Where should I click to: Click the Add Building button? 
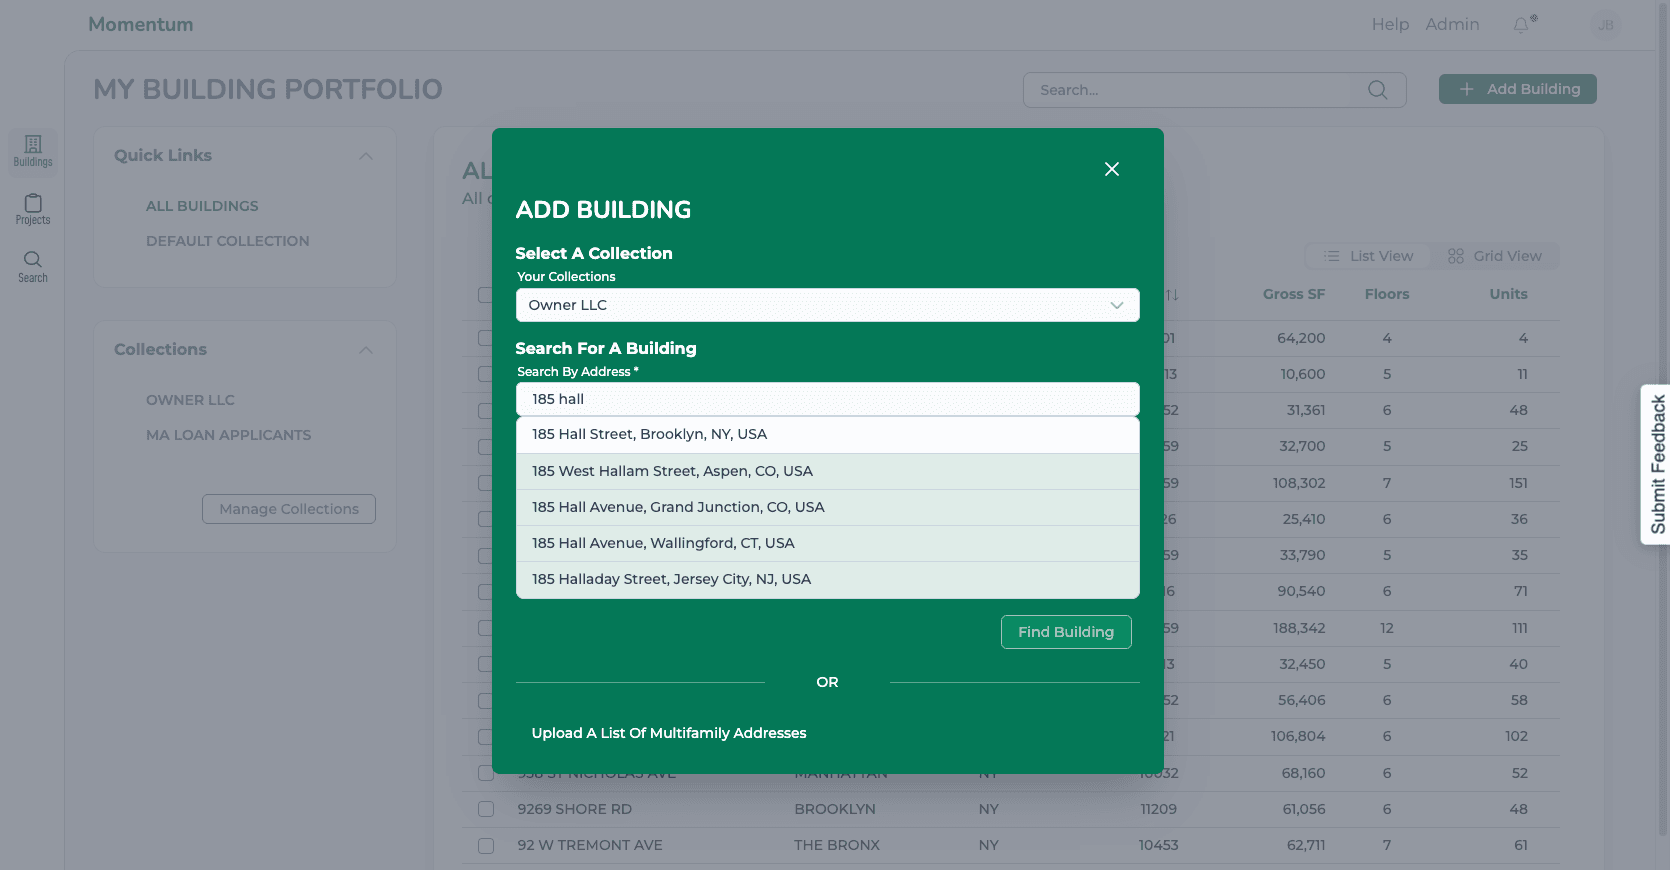click(x=1518, y=89)
